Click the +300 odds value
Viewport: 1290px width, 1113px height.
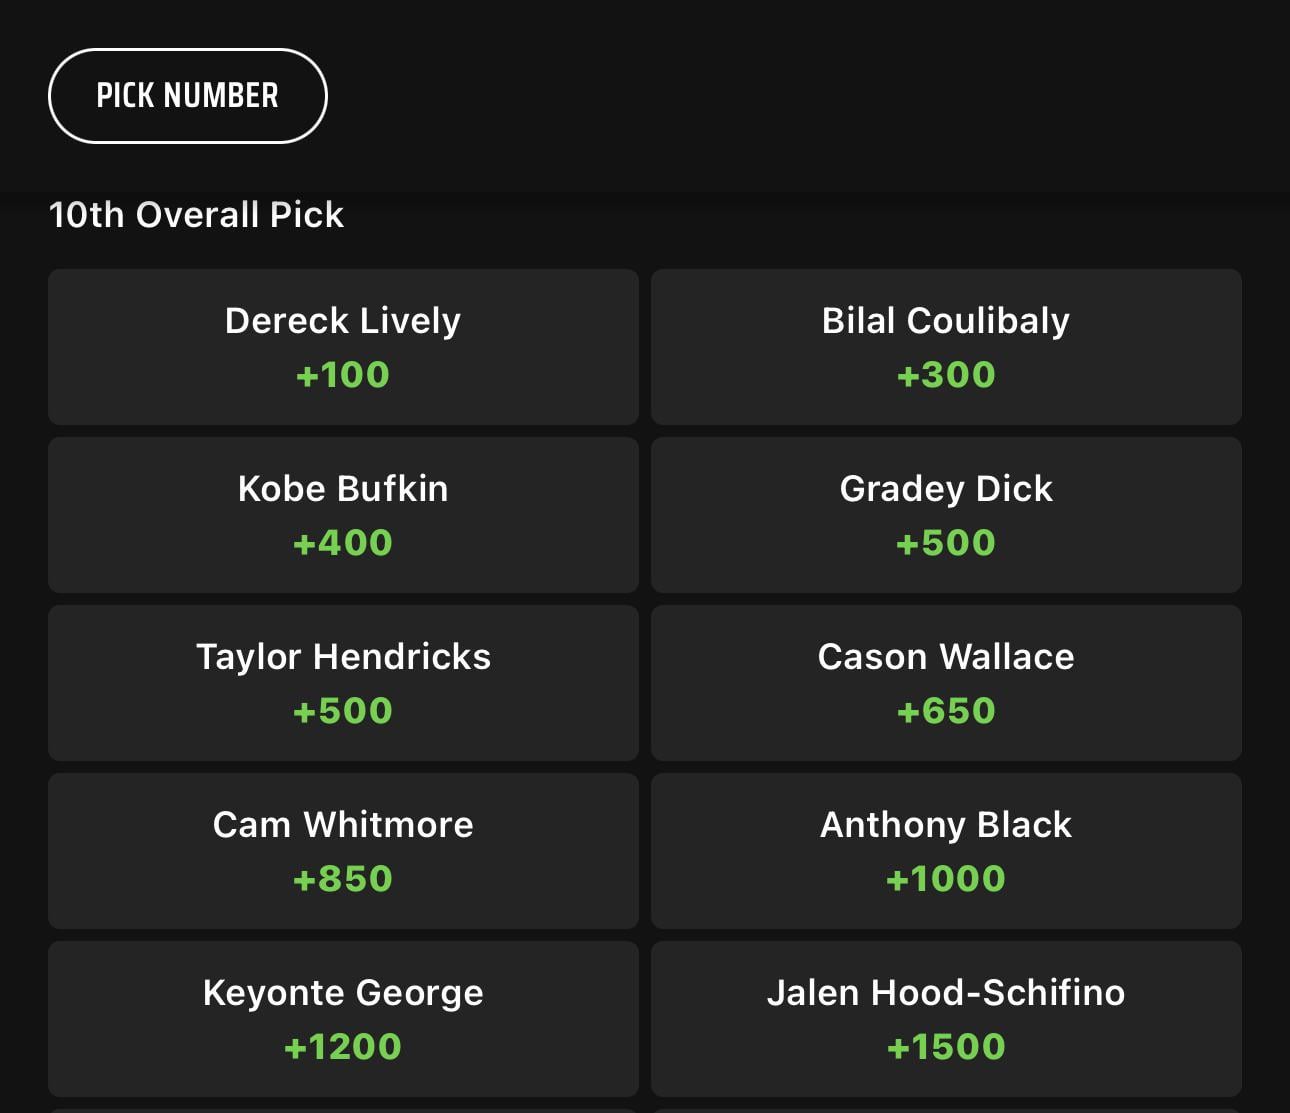(x=946, y=375)
